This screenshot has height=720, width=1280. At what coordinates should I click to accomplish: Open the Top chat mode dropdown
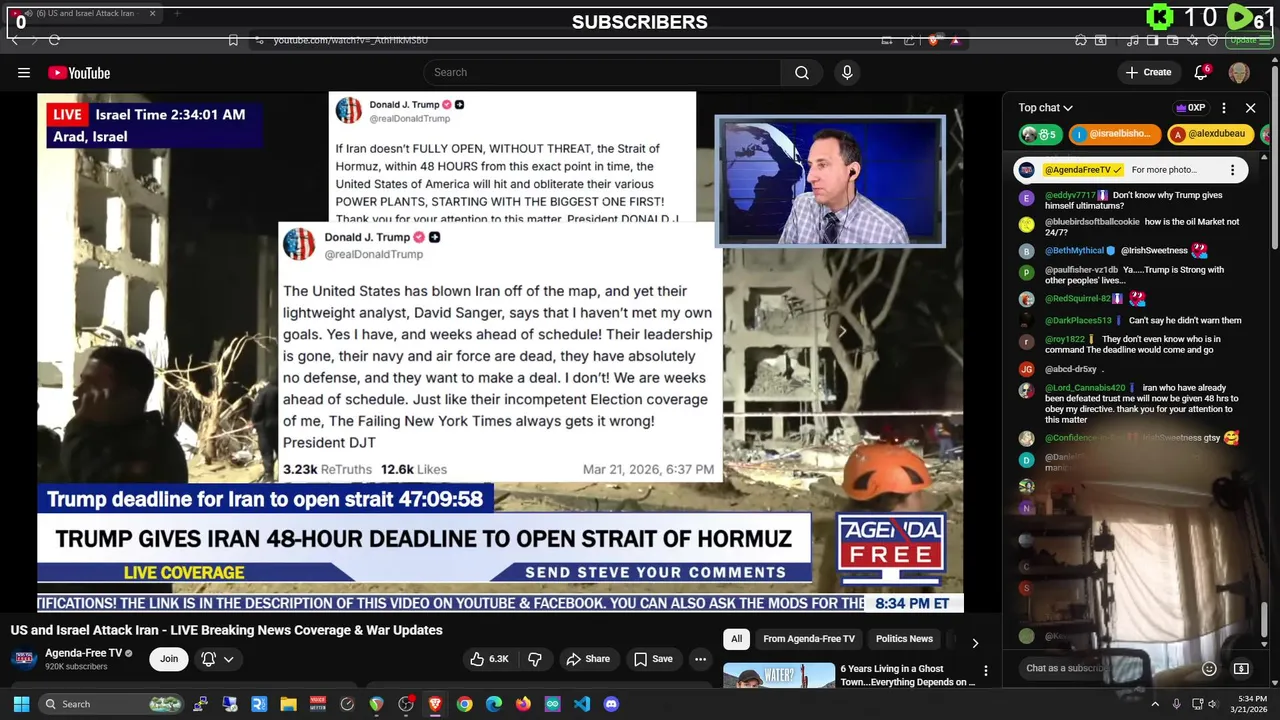(x=1045, y=108)
